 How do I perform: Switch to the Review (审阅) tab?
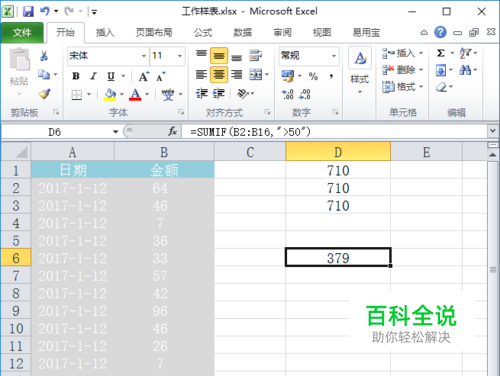(282, 32)
